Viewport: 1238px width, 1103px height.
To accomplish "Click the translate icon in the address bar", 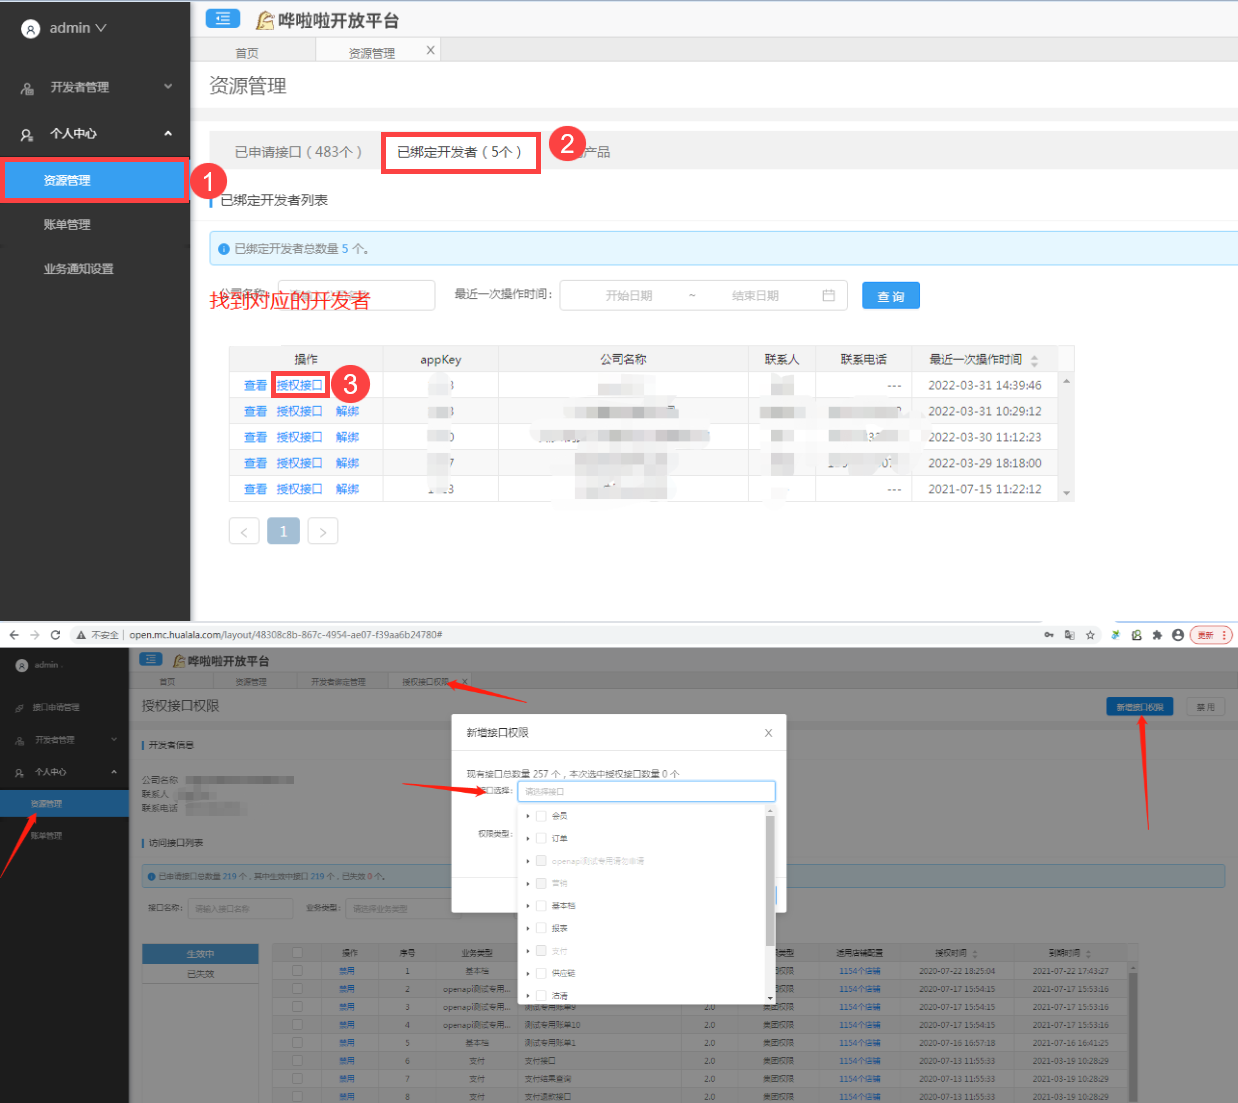I will point(1069,635).
